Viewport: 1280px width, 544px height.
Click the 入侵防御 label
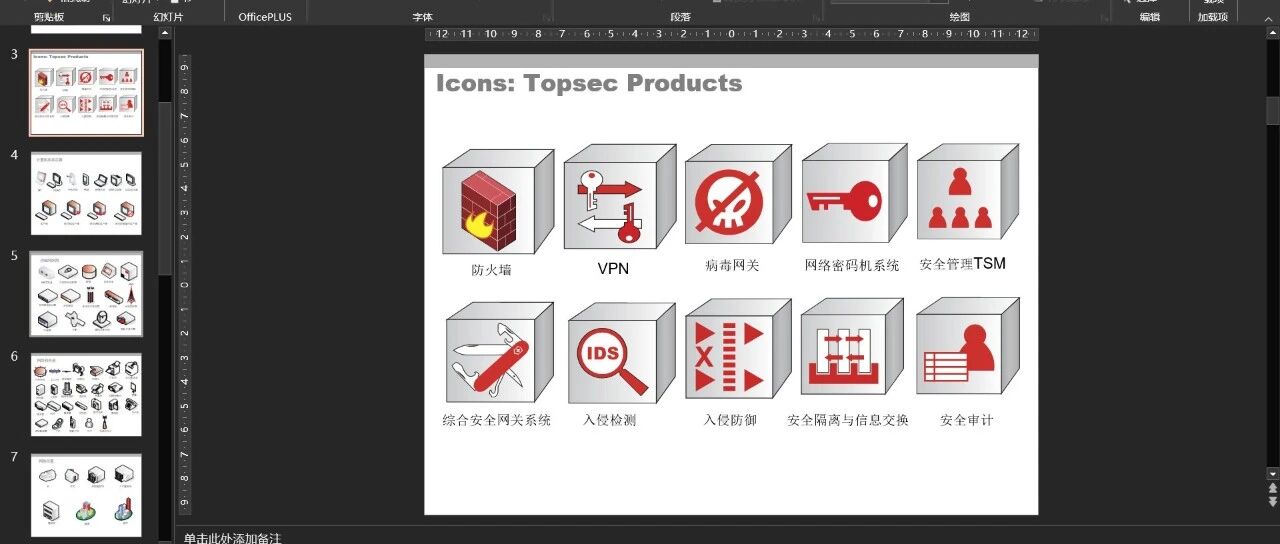coord(730,420)
